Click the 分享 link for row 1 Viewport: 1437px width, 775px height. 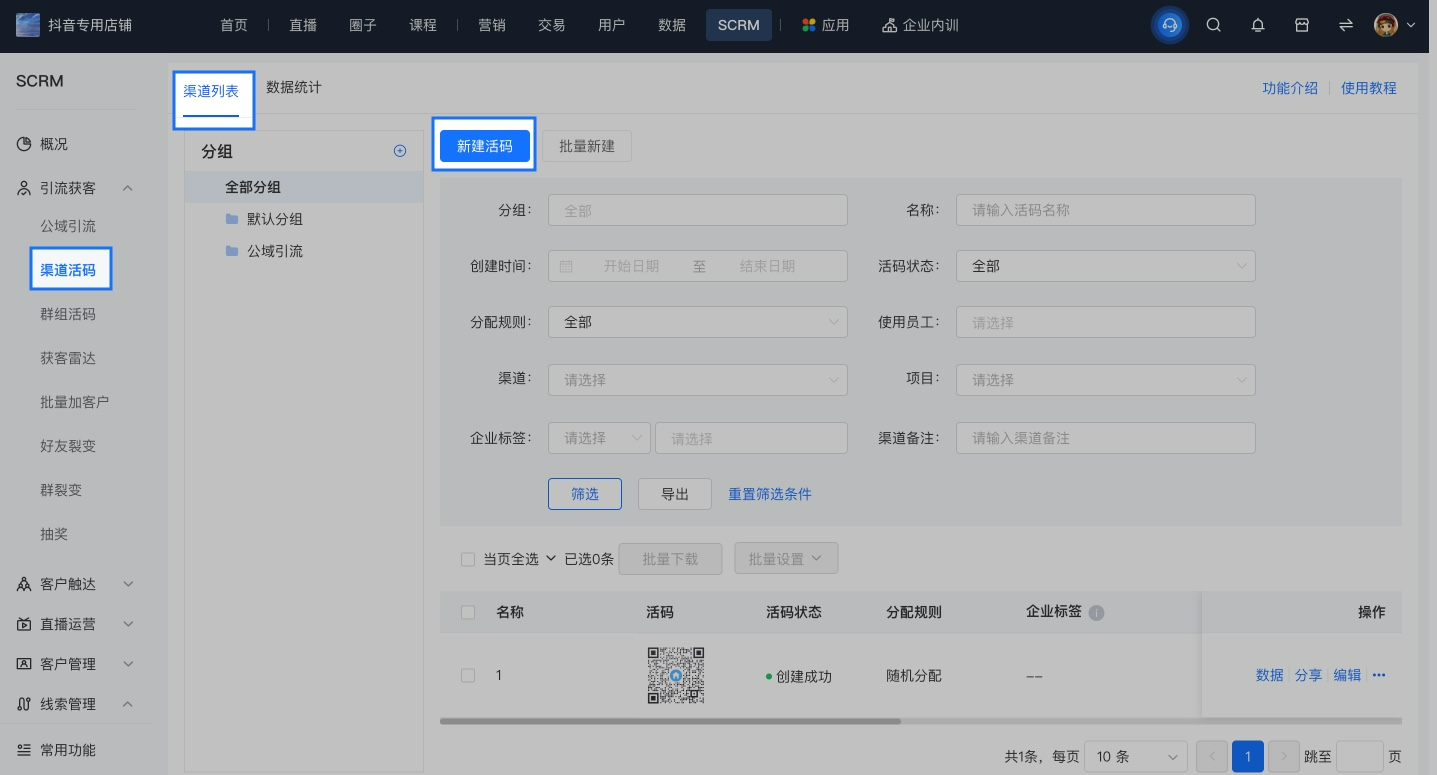point(1308,675)
